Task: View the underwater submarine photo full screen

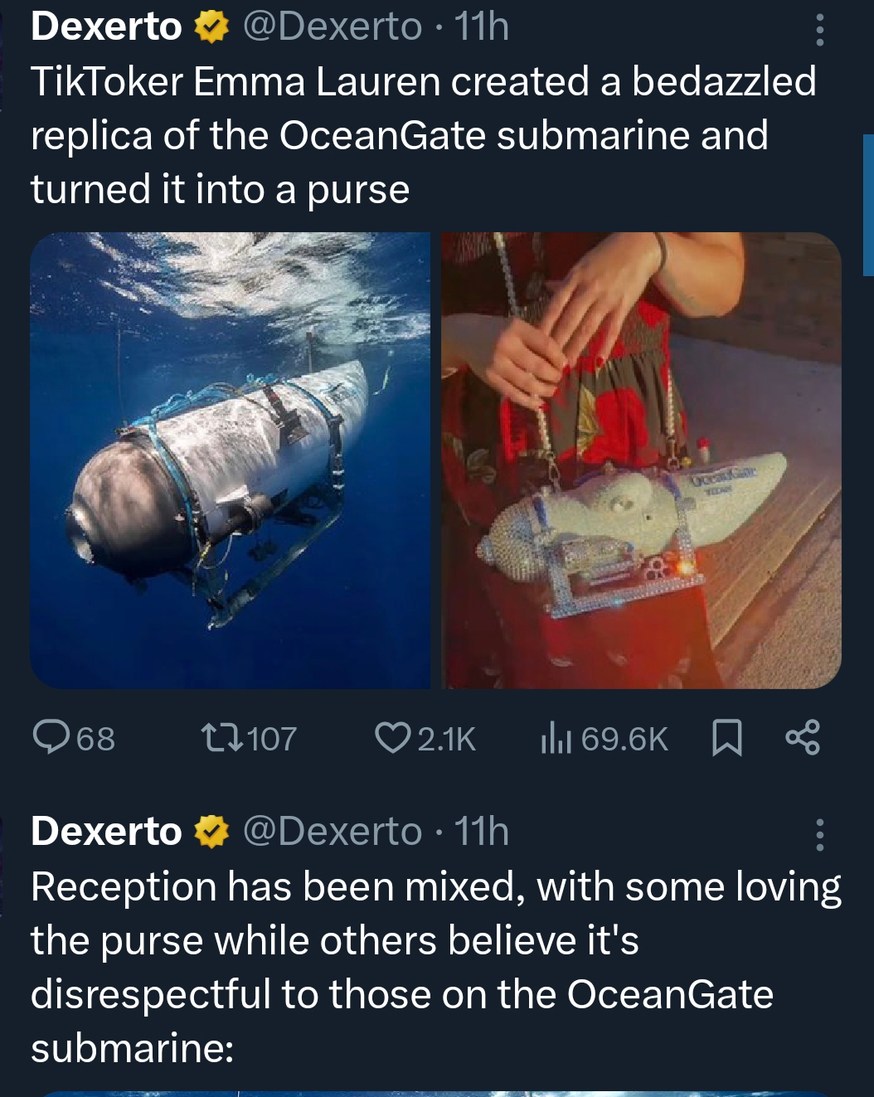Action: point(232,460)
